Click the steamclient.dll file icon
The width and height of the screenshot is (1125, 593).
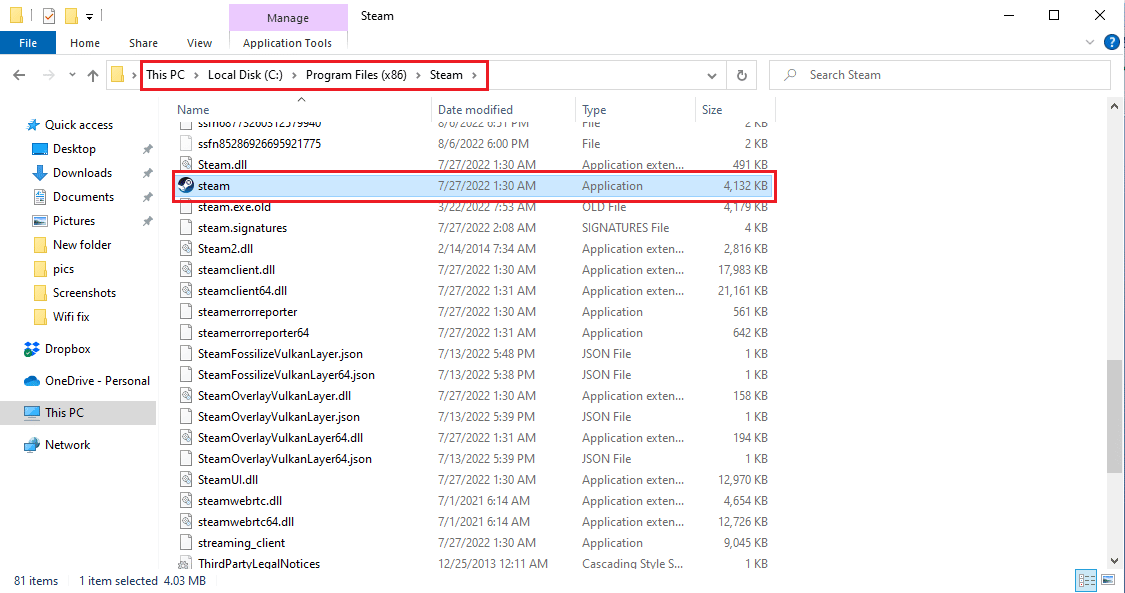186,270
